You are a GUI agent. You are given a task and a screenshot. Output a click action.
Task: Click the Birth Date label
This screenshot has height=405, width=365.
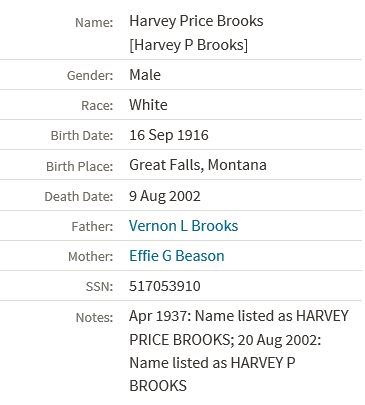tap(82, 136)
